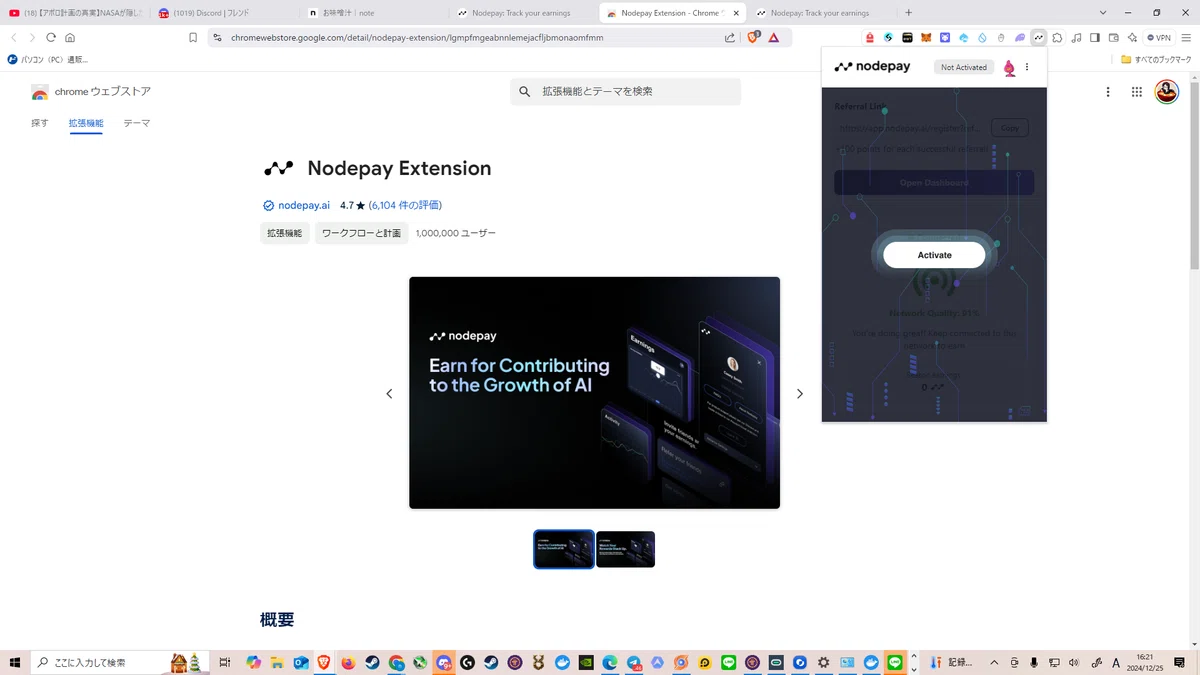
Task: Open the Brave Wallet icon
Action: tap(1114, 38)
